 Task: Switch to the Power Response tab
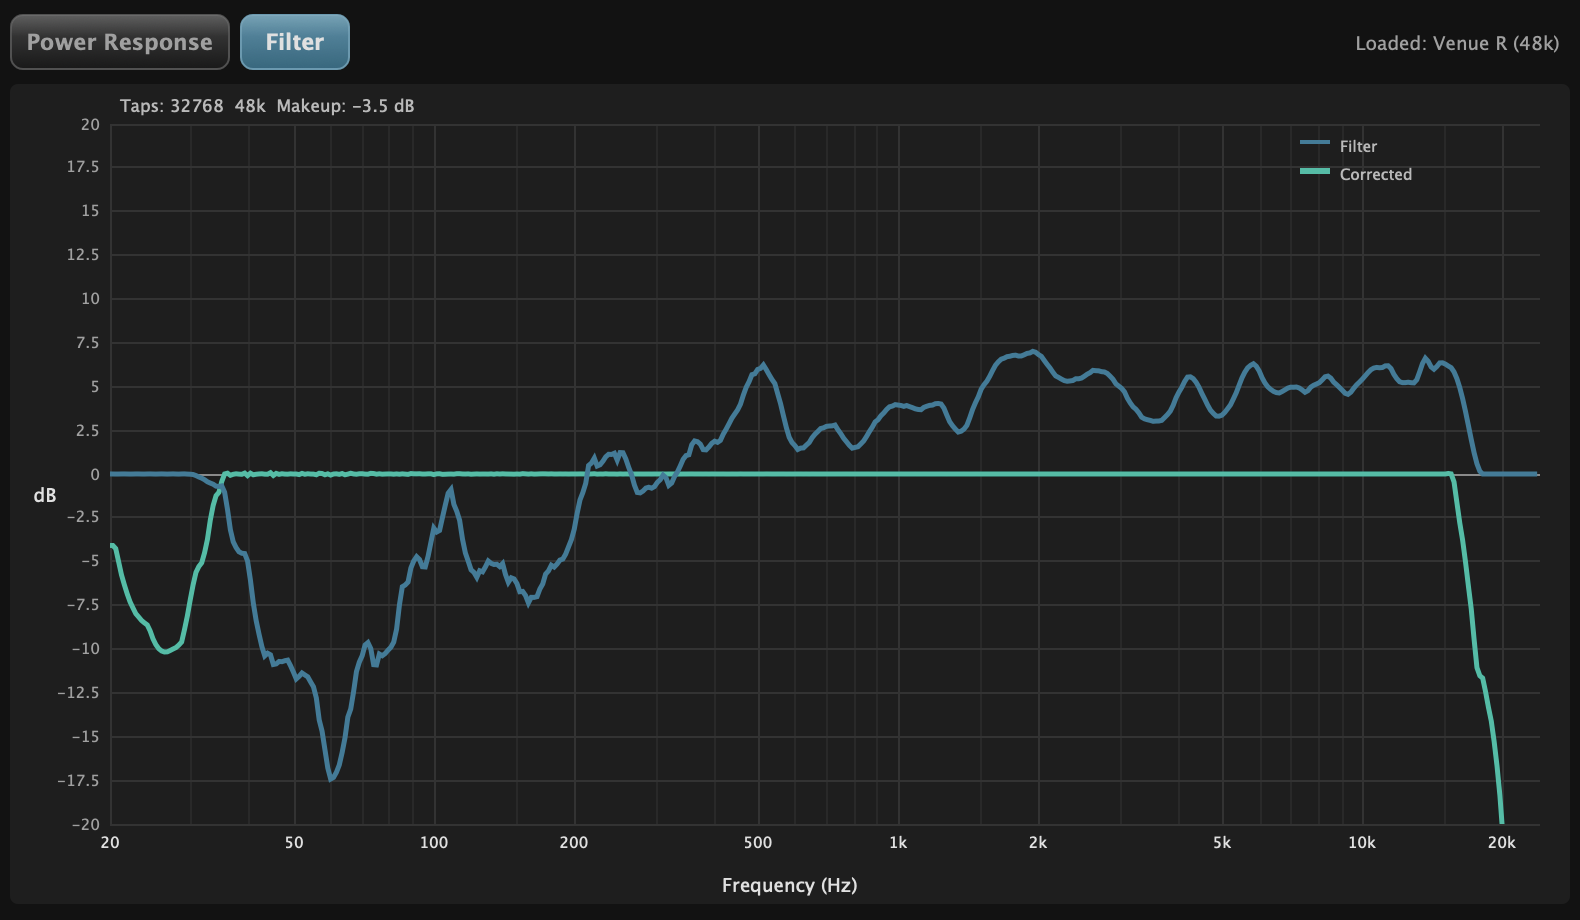click(120, 42)
